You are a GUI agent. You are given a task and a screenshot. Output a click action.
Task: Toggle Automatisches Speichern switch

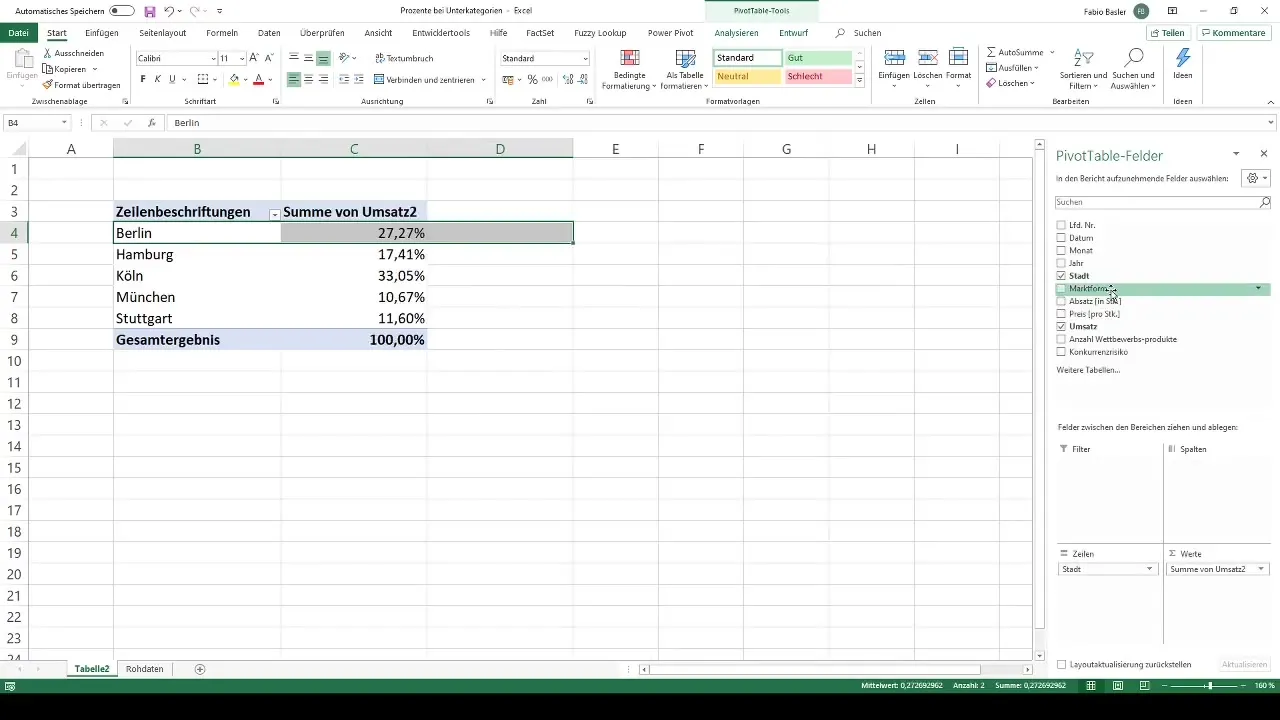pyautogui.click(x=122, y=10)
